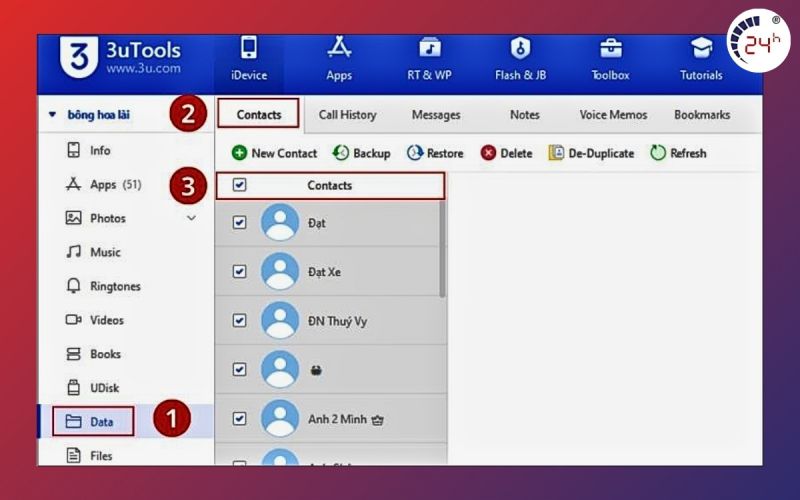Switch to the Voice Memos tab

(x=613, y=115)
